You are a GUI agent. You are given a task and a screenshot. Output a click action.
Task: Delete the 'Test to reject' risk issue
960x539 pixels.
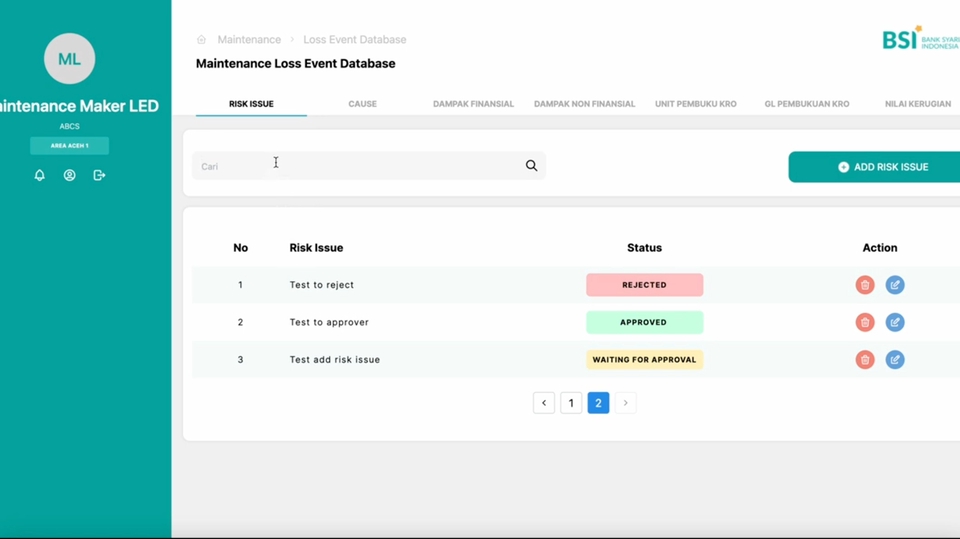(865, 285)
